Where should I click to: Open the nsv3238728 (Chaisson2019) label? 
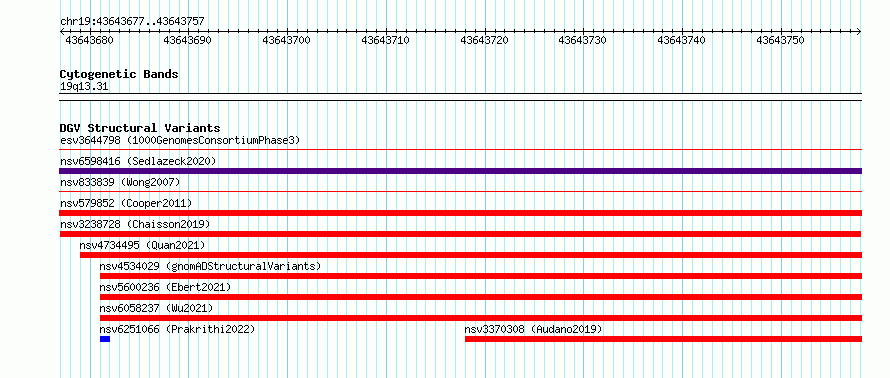click(135, 224)
